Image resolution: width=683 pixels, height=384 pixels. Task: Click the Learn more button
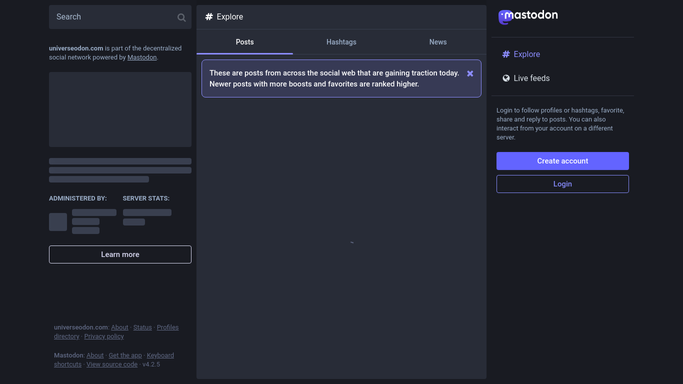point(120,255)
